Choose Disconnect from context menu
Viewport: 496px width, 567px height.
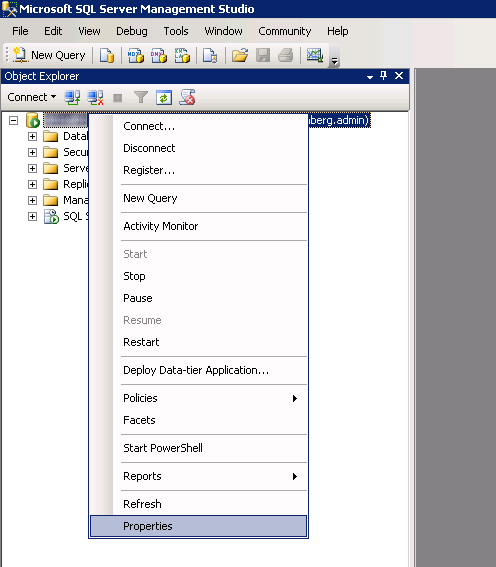click(198, 148)
